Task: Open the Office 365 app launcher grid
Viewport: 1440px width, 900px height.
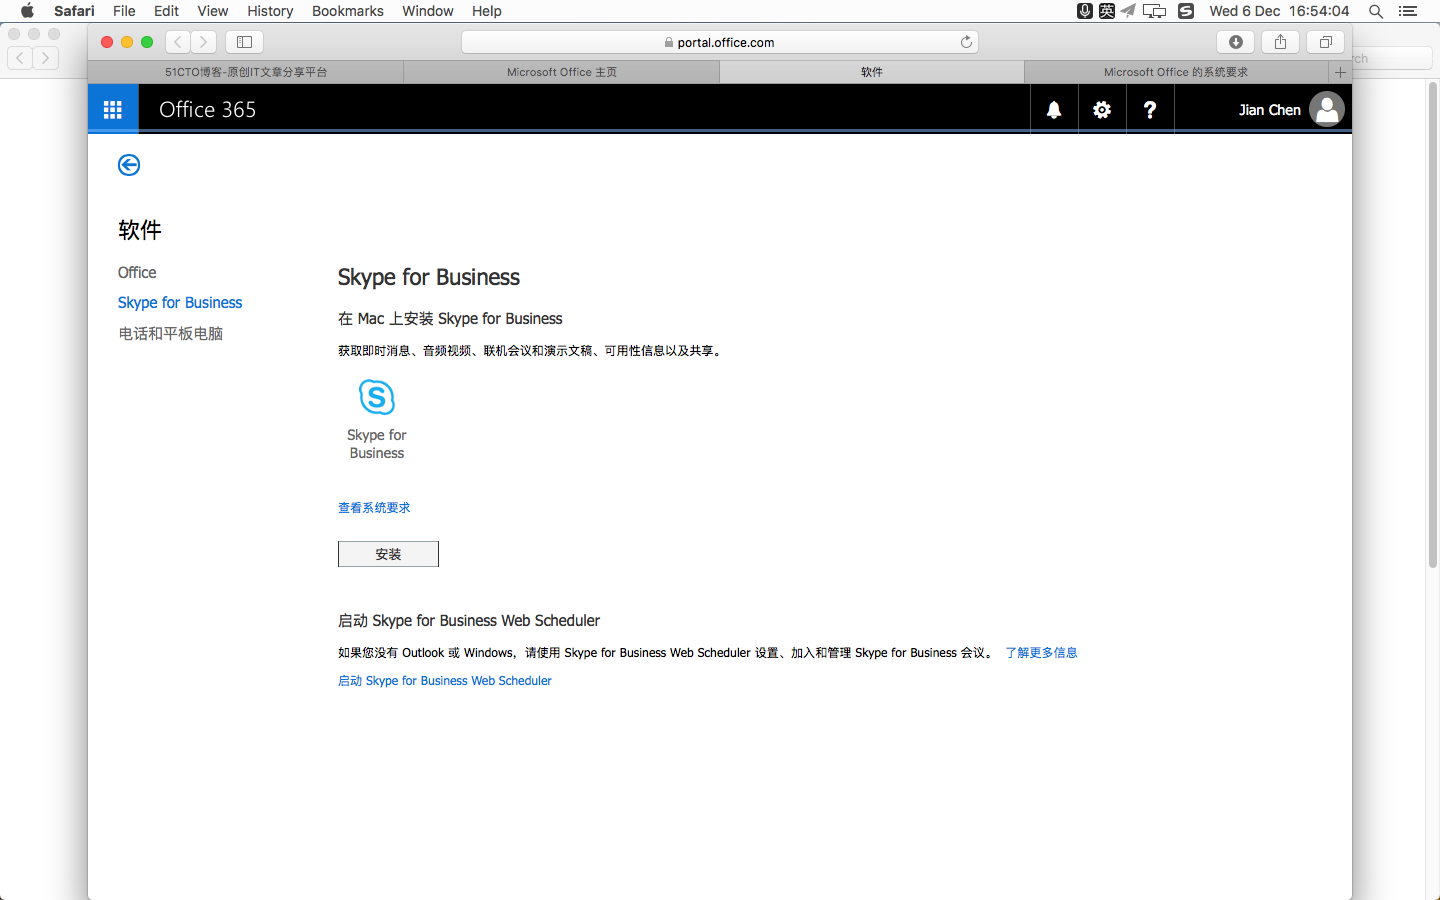Action: pos(113,109)
